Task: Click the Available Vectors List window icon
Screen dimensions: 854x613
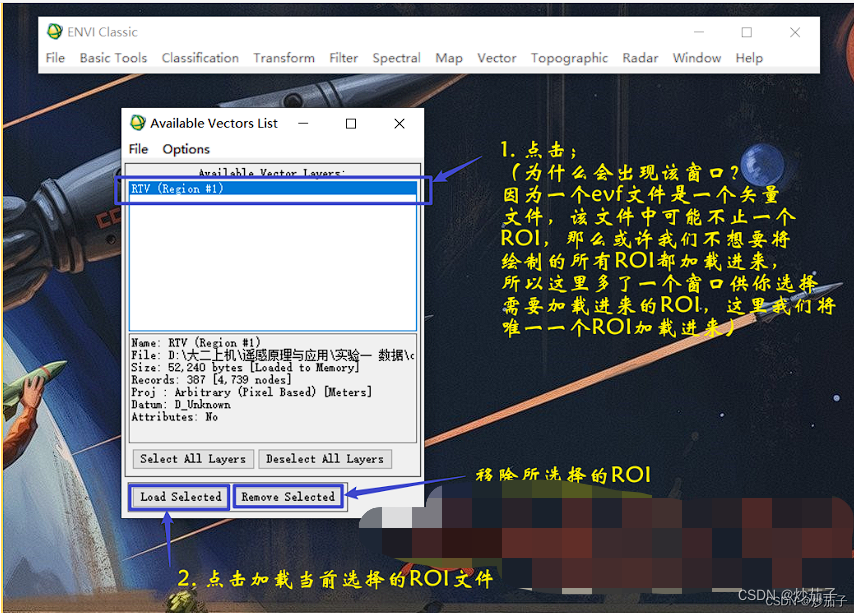Action: click(x=138, y=123)
